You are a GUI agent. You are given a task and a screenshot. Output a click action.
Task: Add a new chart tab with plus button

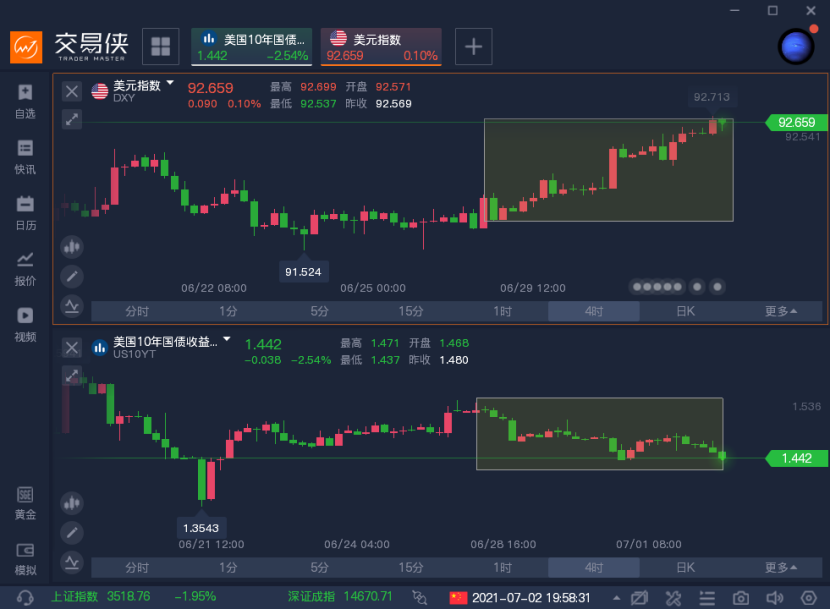pos(473,47)
